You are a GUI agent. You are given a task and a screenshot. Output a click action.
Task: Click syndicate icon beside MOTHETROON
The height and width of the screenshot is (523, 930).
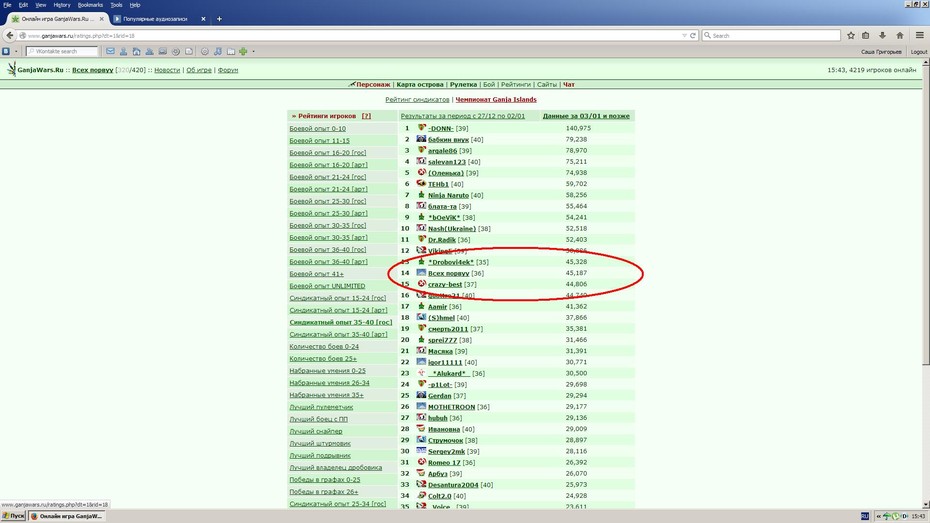(421, 406)
